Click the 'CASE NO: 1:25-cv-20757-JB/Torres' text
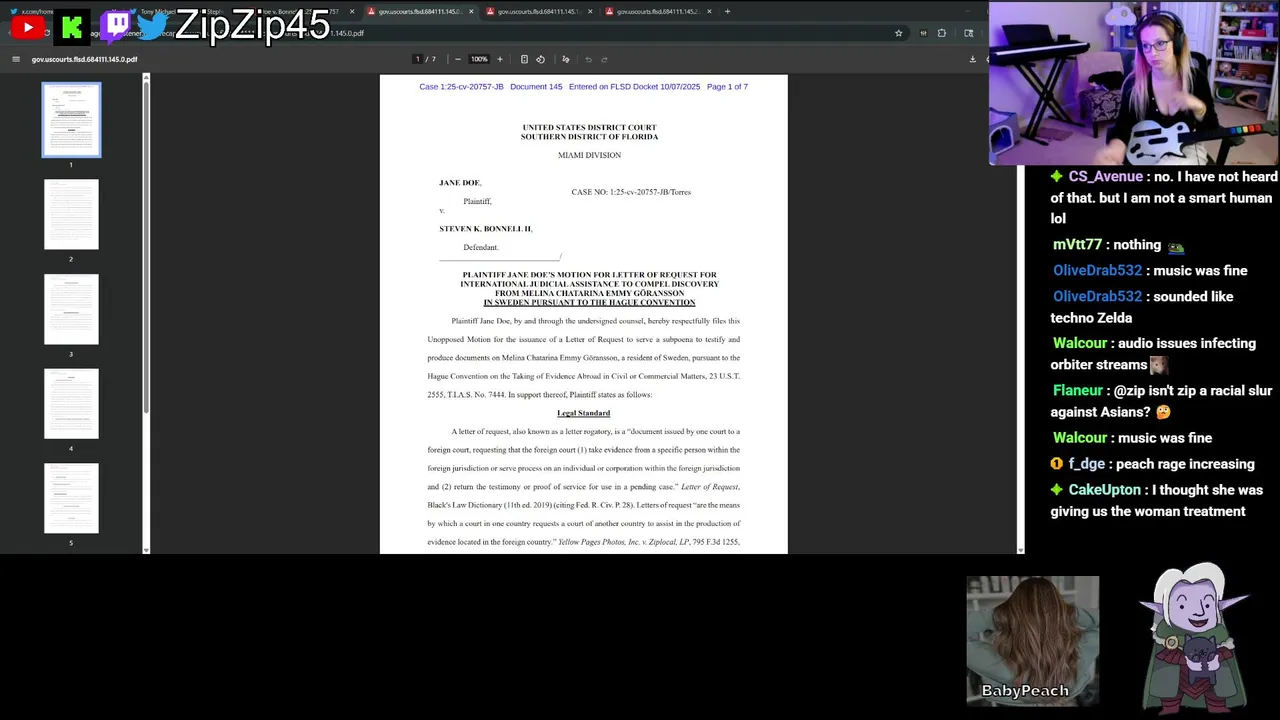 click(x=631, y=192)
